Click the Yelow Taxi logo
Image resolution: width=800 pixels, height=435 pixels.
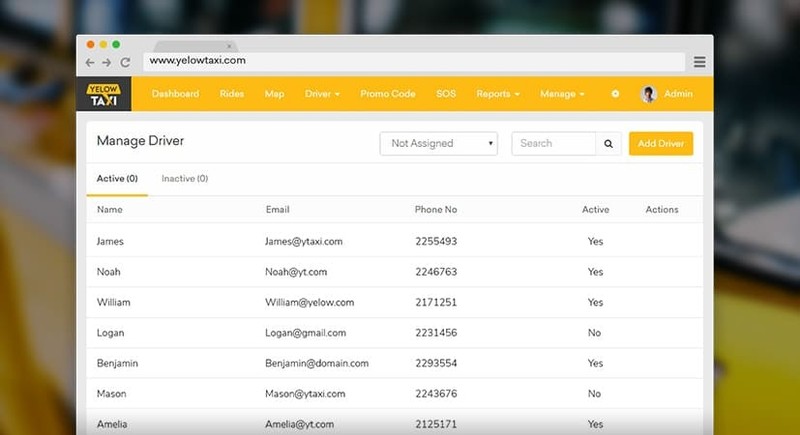pos(103,94)
